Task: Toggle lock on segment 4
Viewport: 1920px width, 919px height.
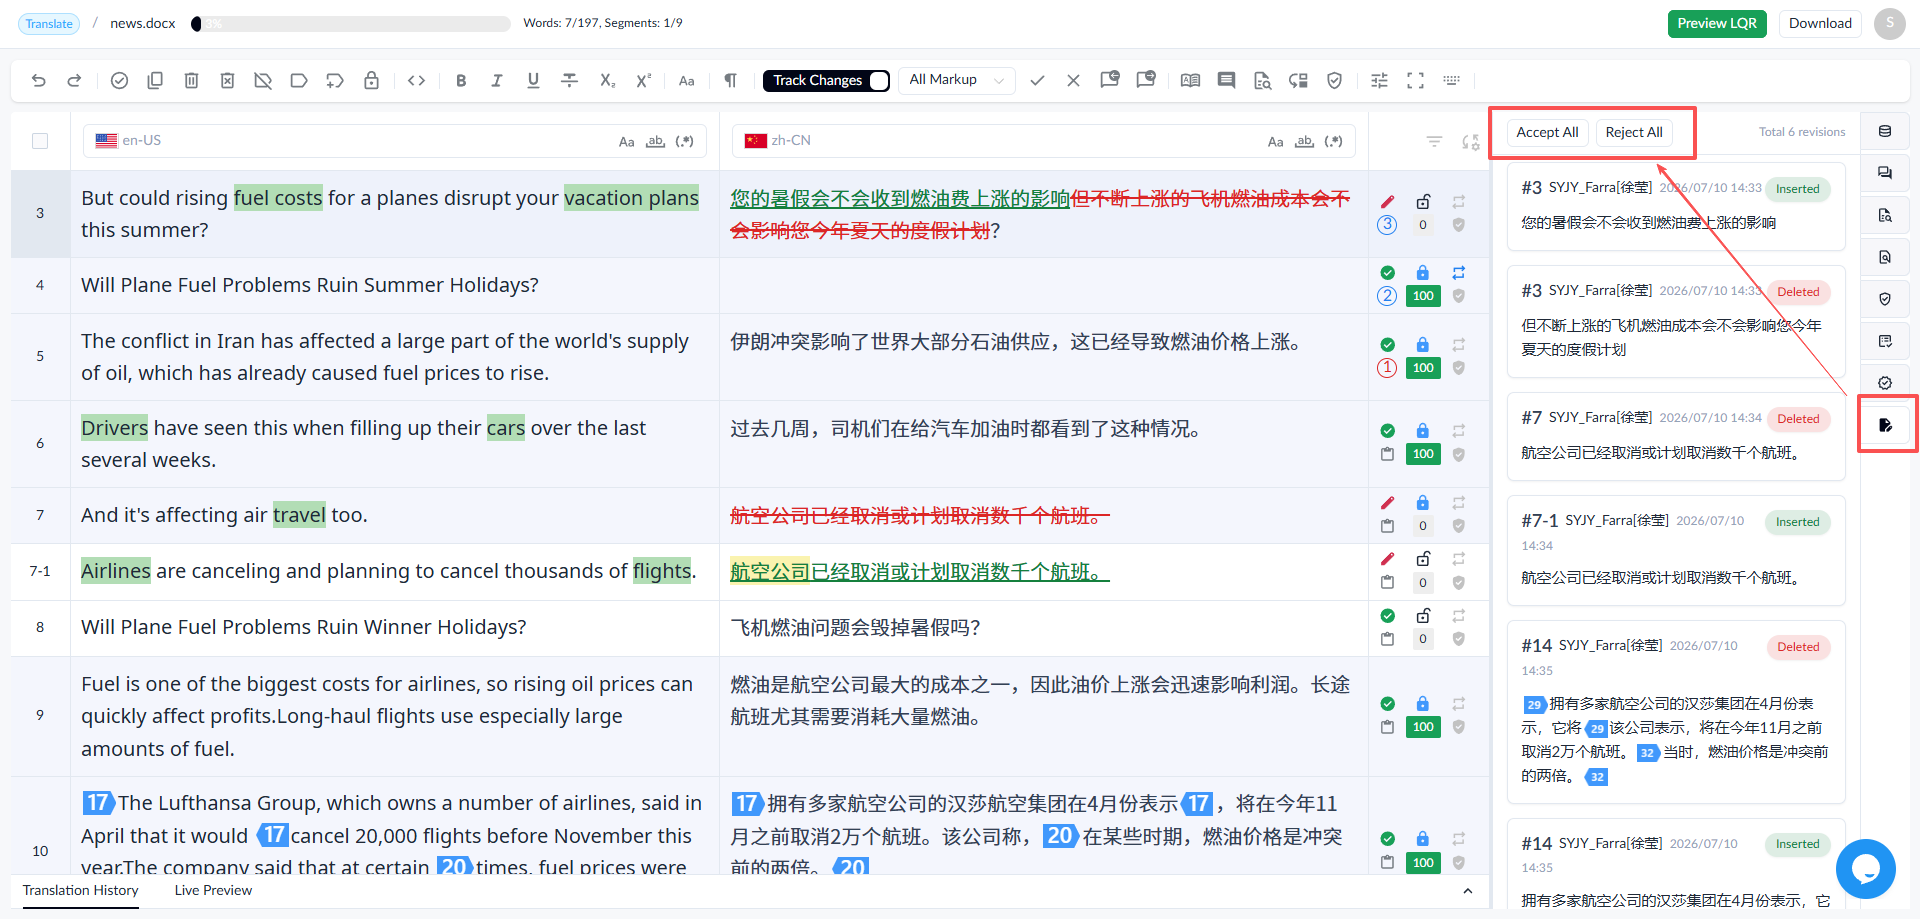Action: click(x=1422, y=272)
